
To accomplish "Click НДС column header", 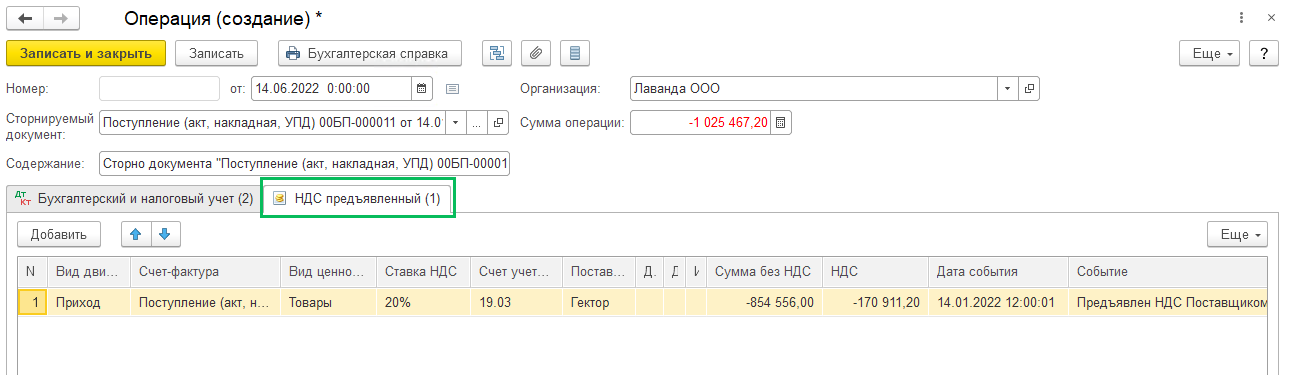I will [875, 271].
